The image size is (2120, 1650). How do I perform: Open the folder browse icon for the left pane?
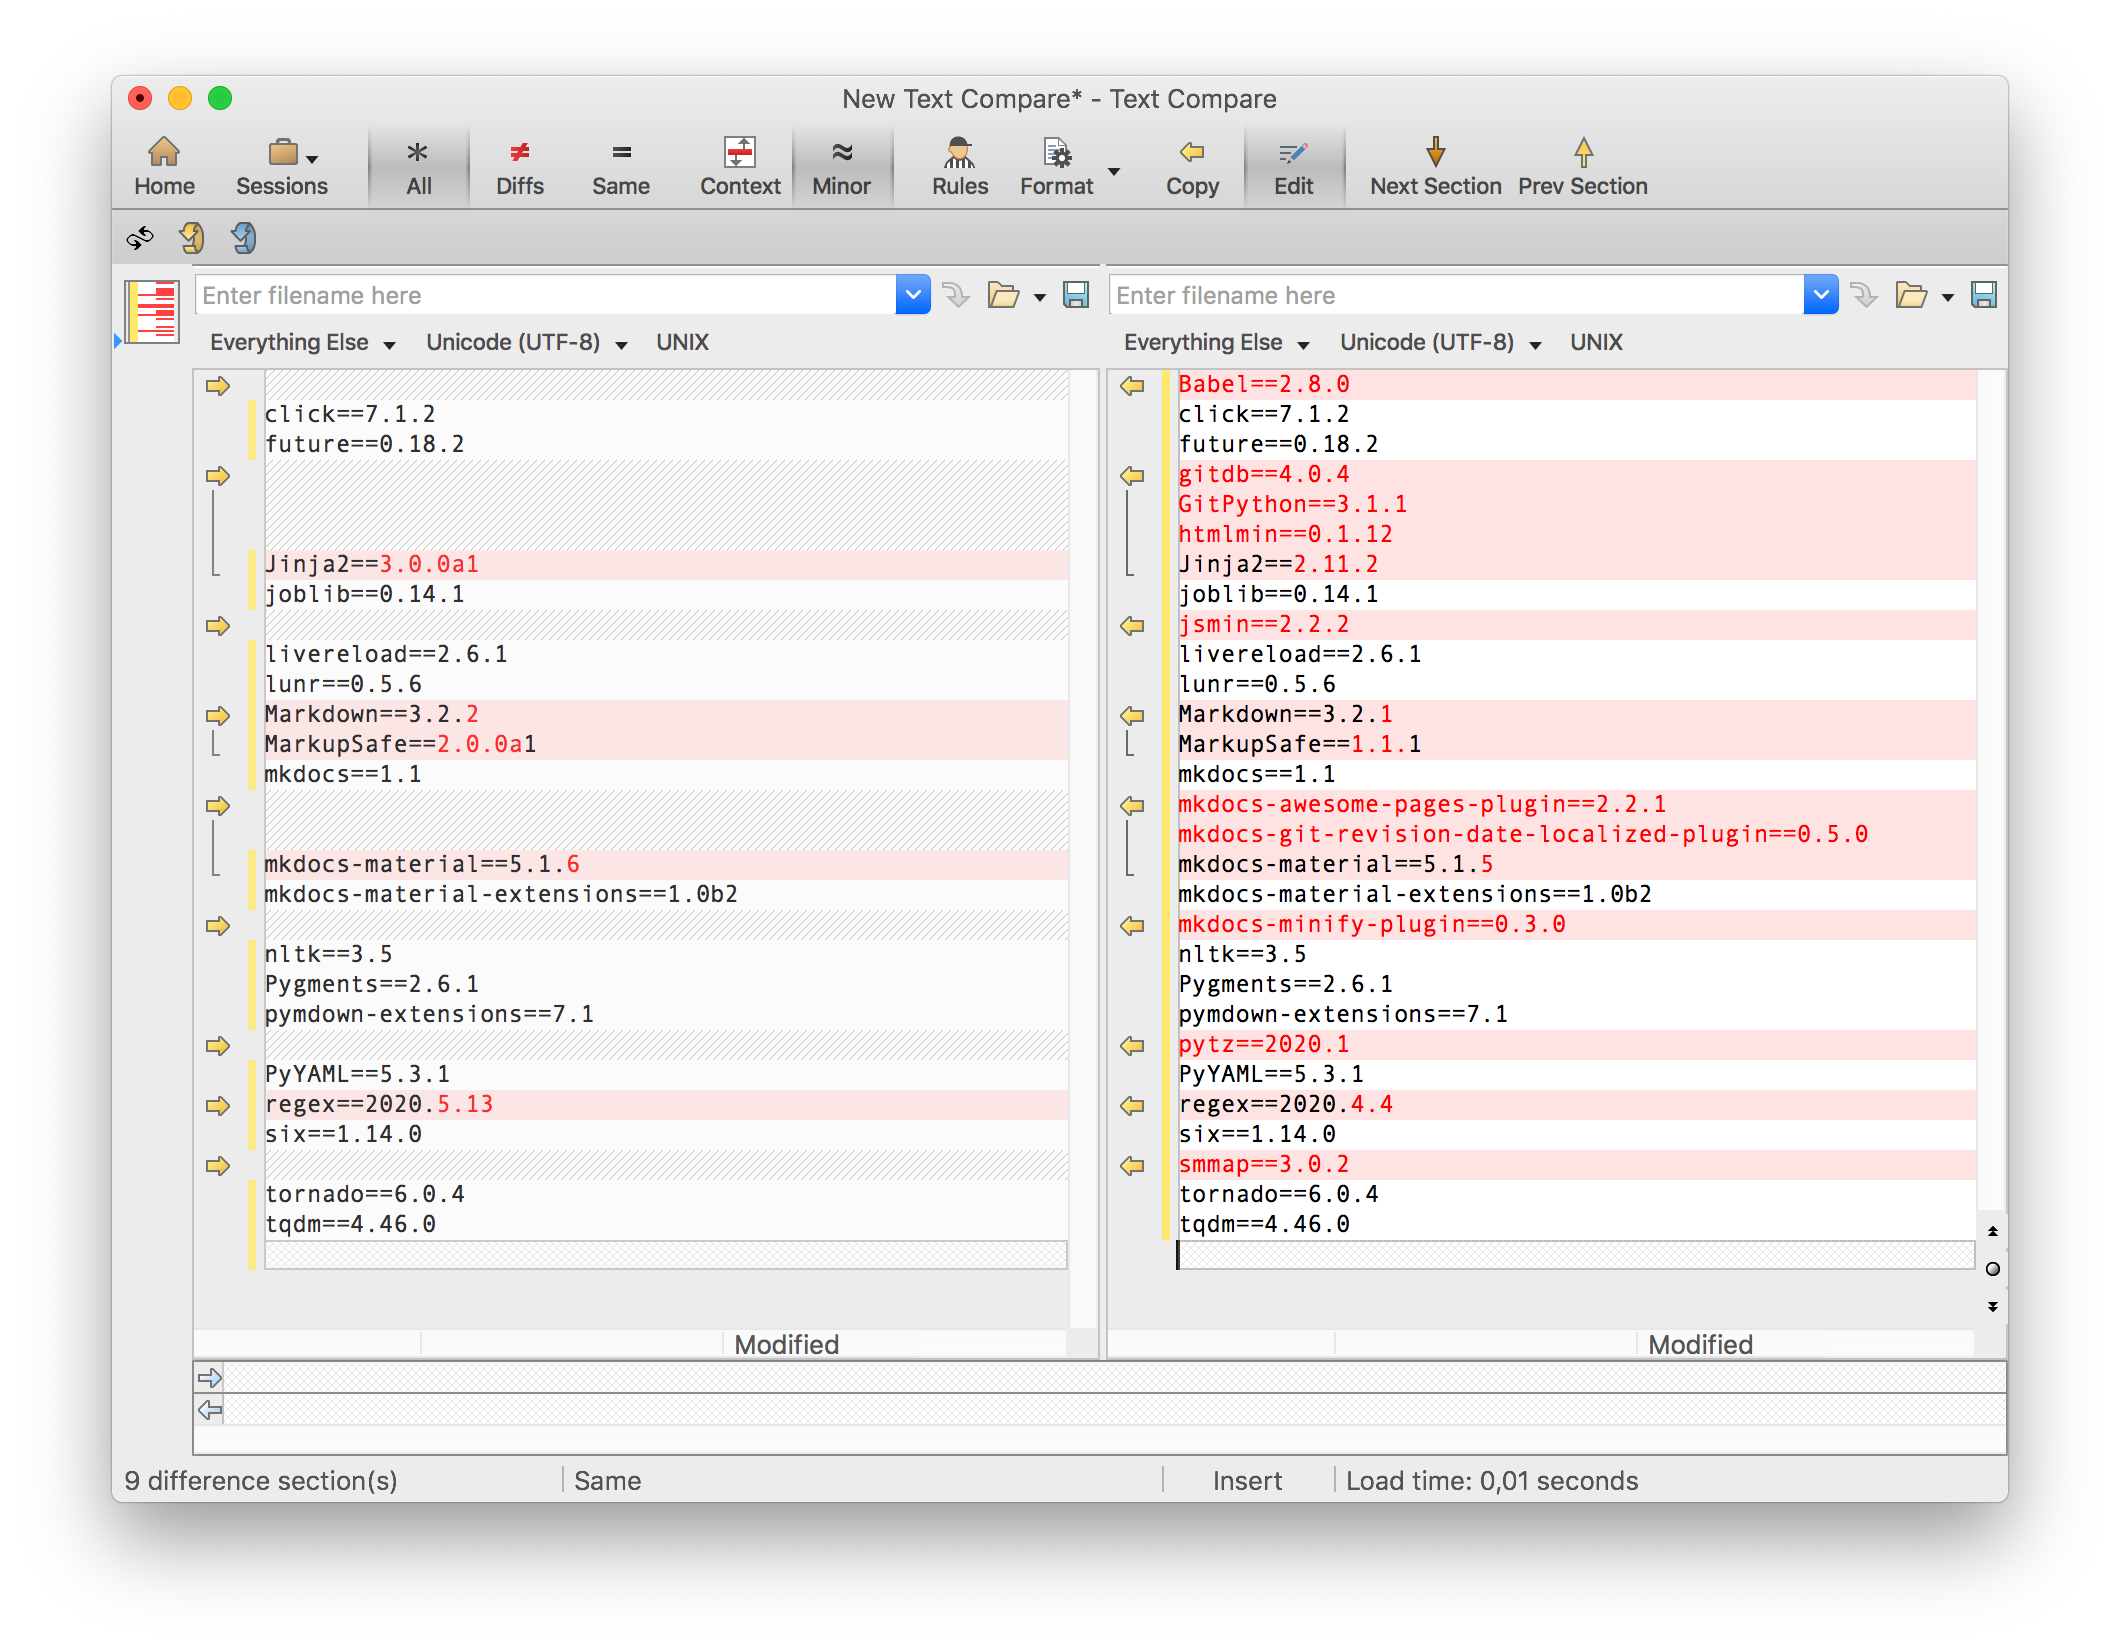point(1004,295)
